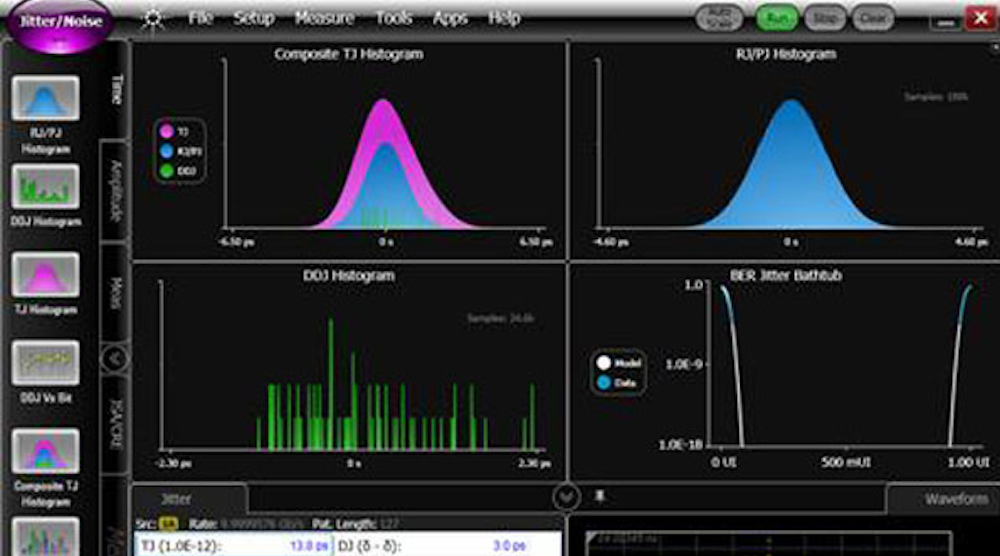Click the blue RJ/PJ legend color dot
The image size is (1000, 556).
(x=167, y=151)
